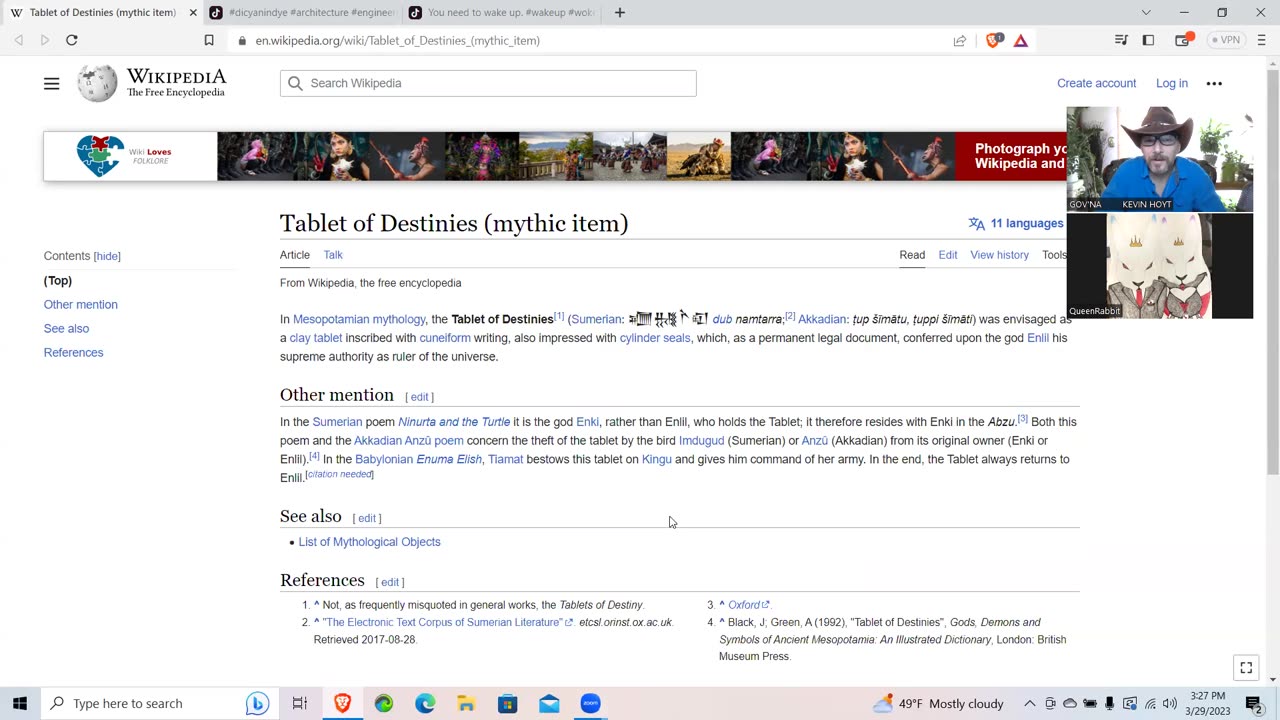Click the browser address bar URL
The width and height of the screenshot is (1280, 720).
(x=397, y=41)
